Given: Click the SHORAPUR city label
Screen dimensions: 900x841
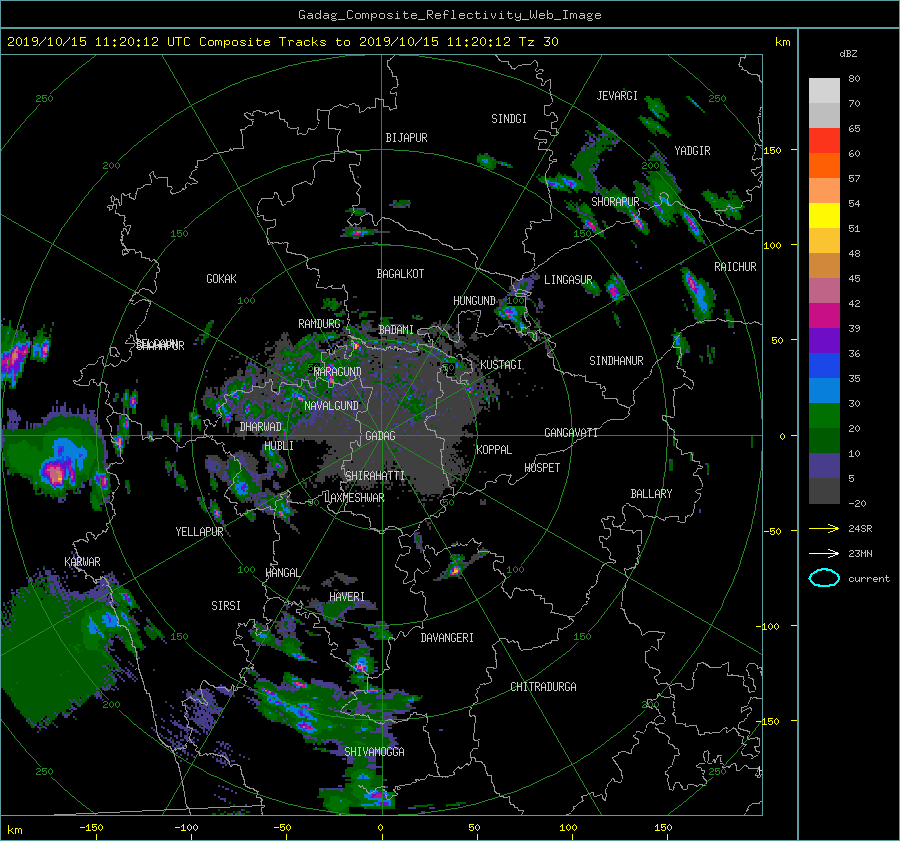Looking at the screenshot, I should coord(615,202).
